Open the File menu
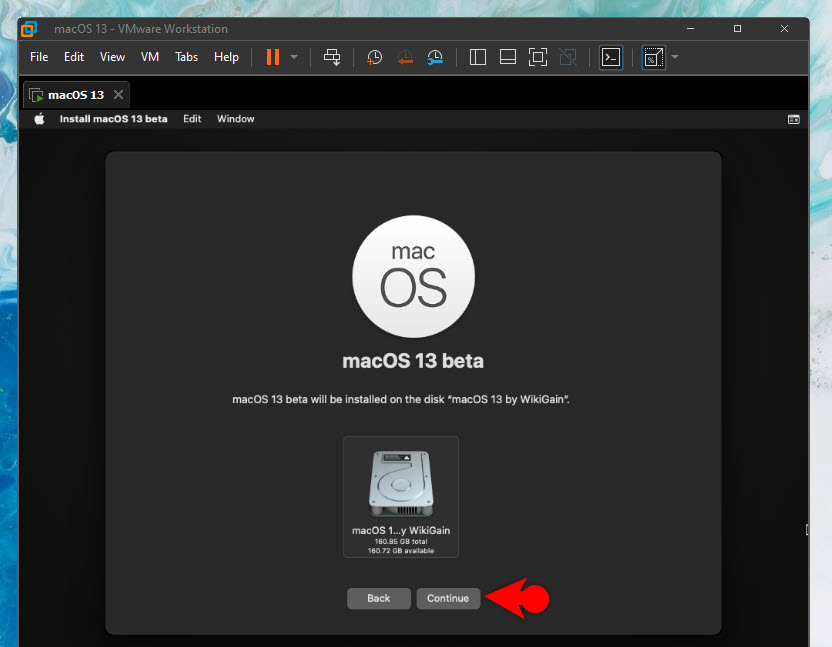Screen dimensions: 832x647 point(39,57)
